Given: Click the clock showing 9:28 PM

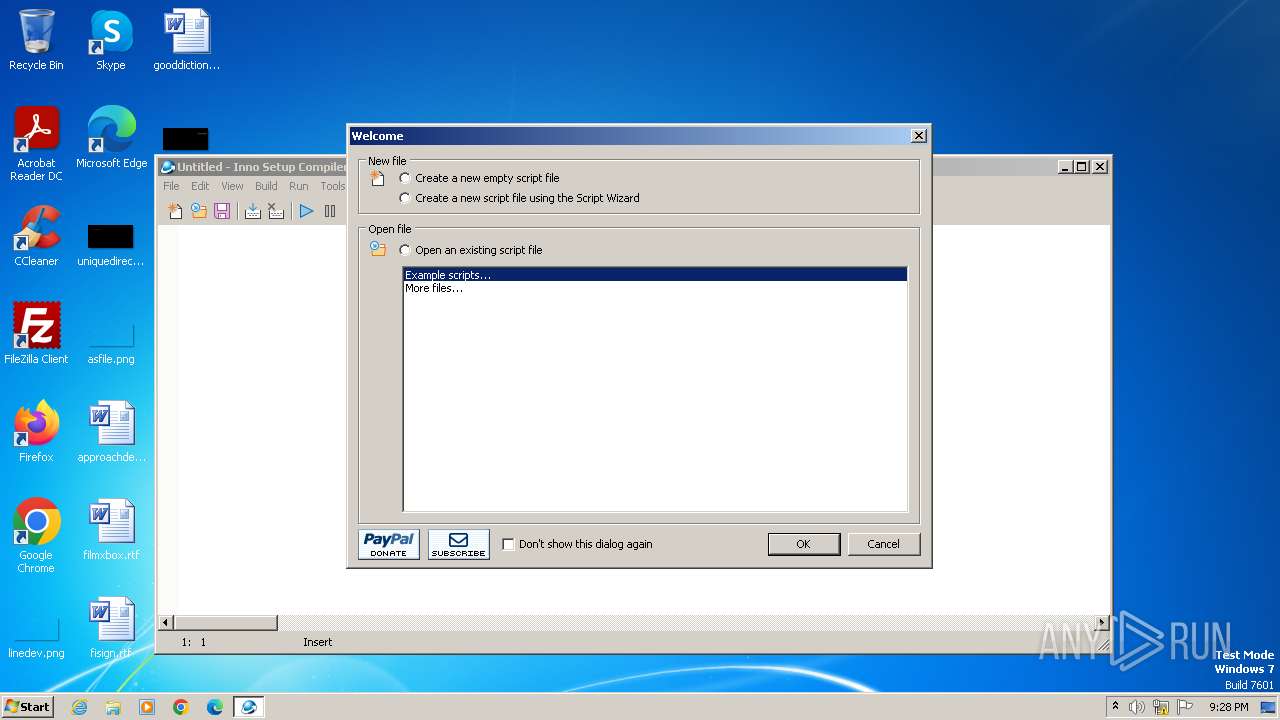Looking at the screenshot, I should tap(1229, 707).
